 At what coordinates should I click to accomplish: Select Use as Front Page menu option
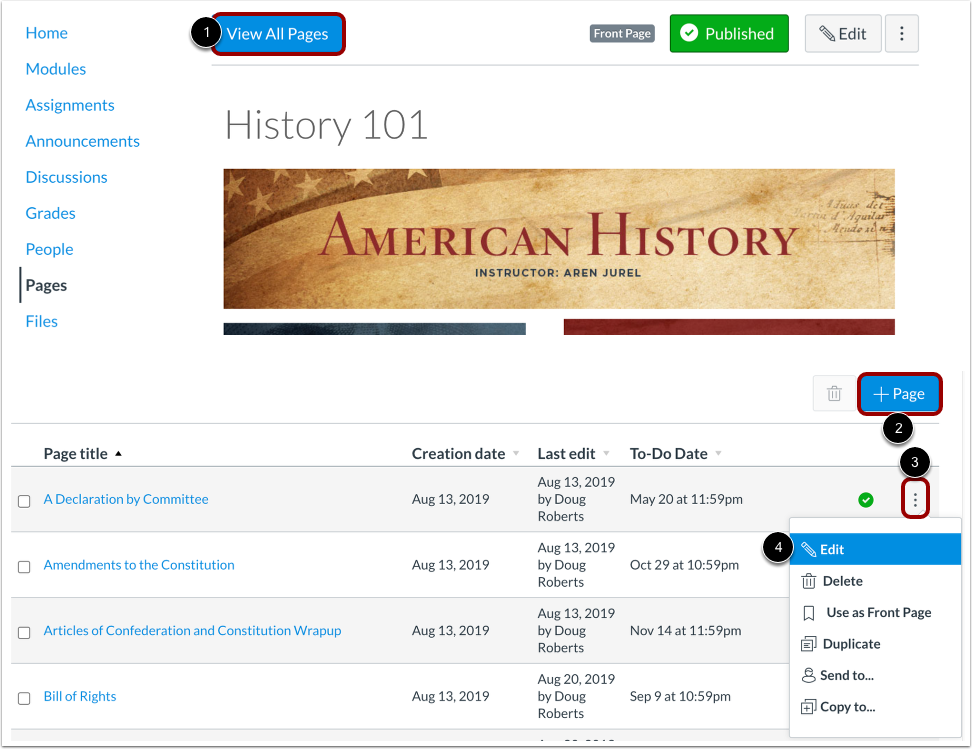[875, 613]
